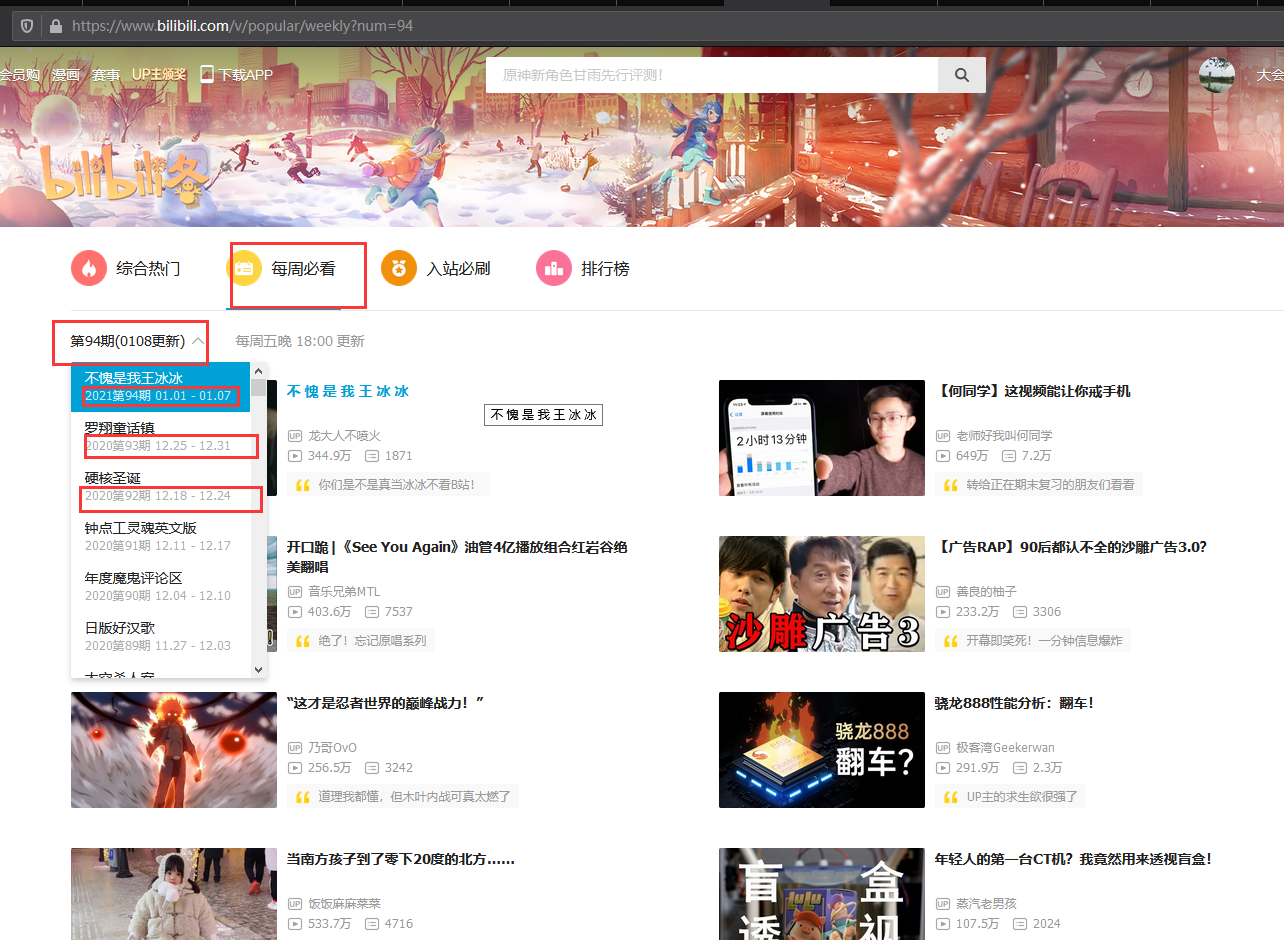Open video “这才是忍者世界的巅峰战力！”
Screen dimensions: 1284x940
coord(386,703)
